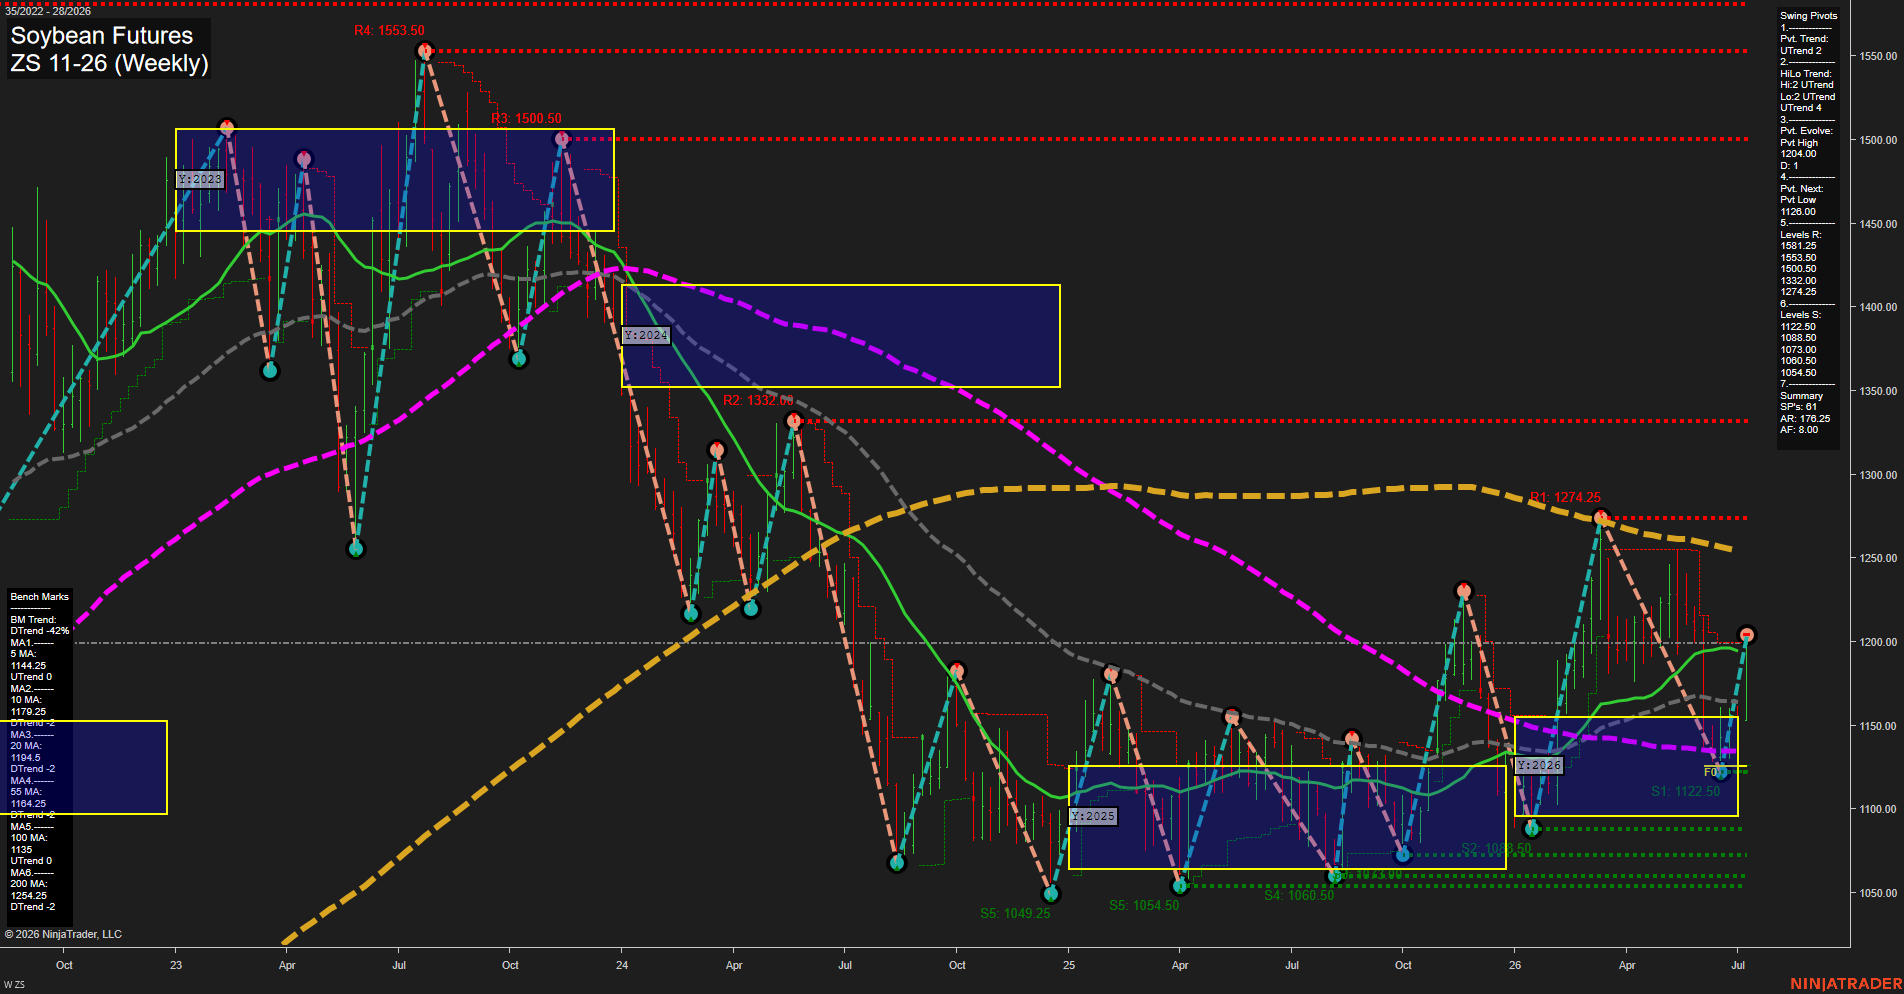Click the 1200.00 price axis label
The width and height of the screenshot is (1904, 994).
[x=1878, y=642]
